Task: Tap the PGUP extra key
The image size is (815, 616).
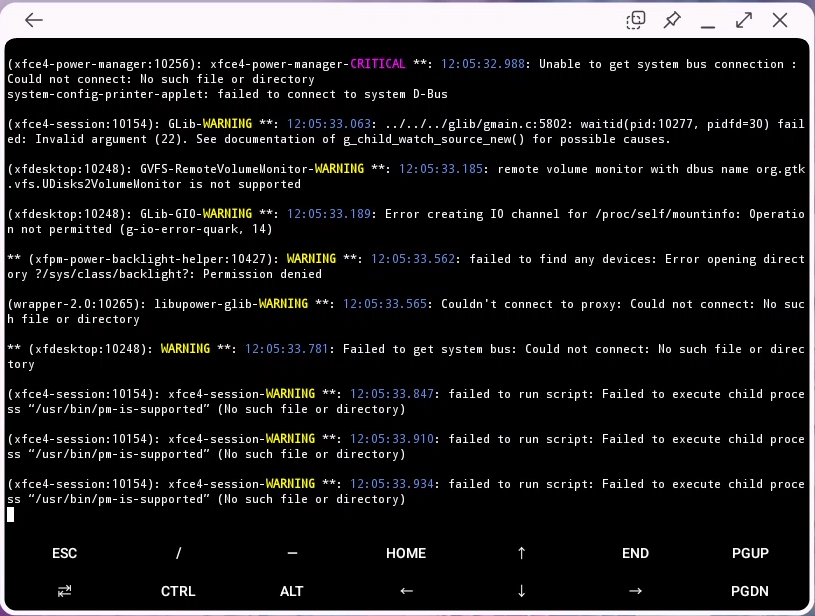Action: pyautogui.click(x=750, y=553)
